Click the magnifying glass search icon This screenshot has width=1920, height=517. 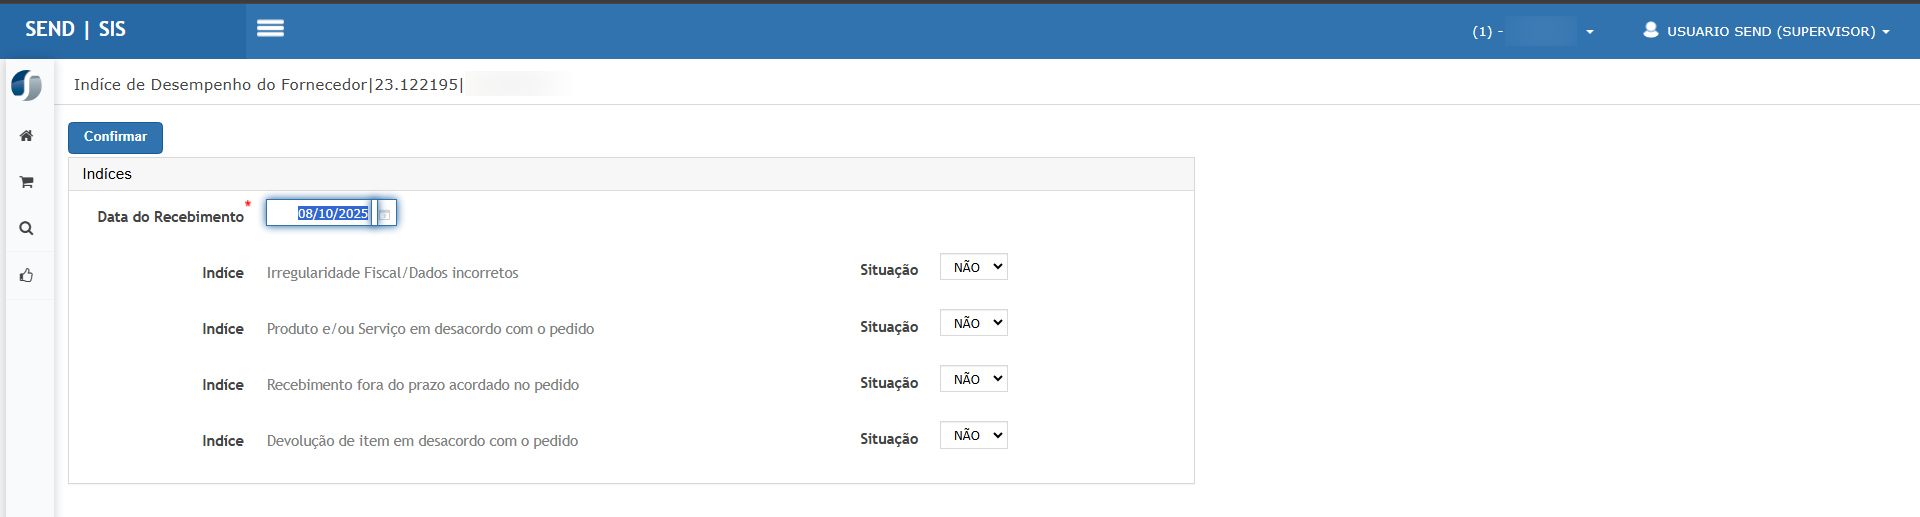click(27, 229)
